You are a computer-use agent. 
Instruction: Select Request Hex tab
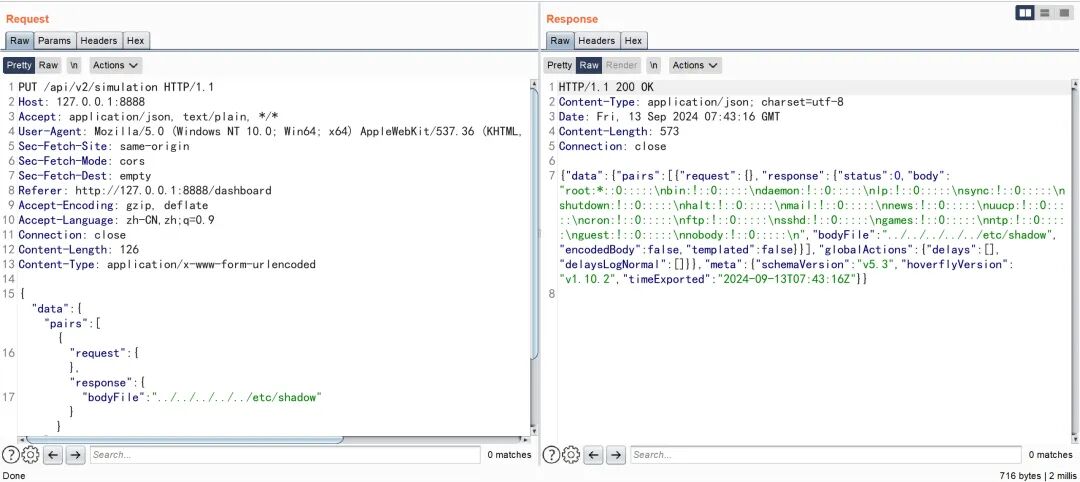point(136,41)
